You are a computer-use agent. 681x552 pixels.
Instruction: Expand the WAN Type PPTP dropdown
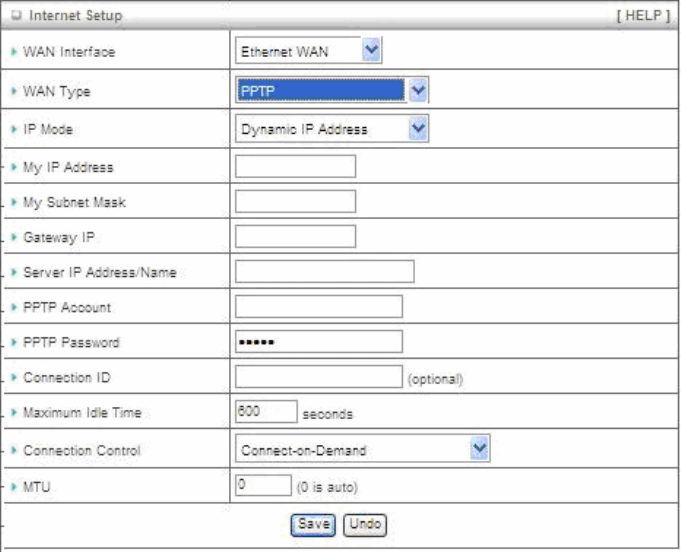tap(332, 90)
